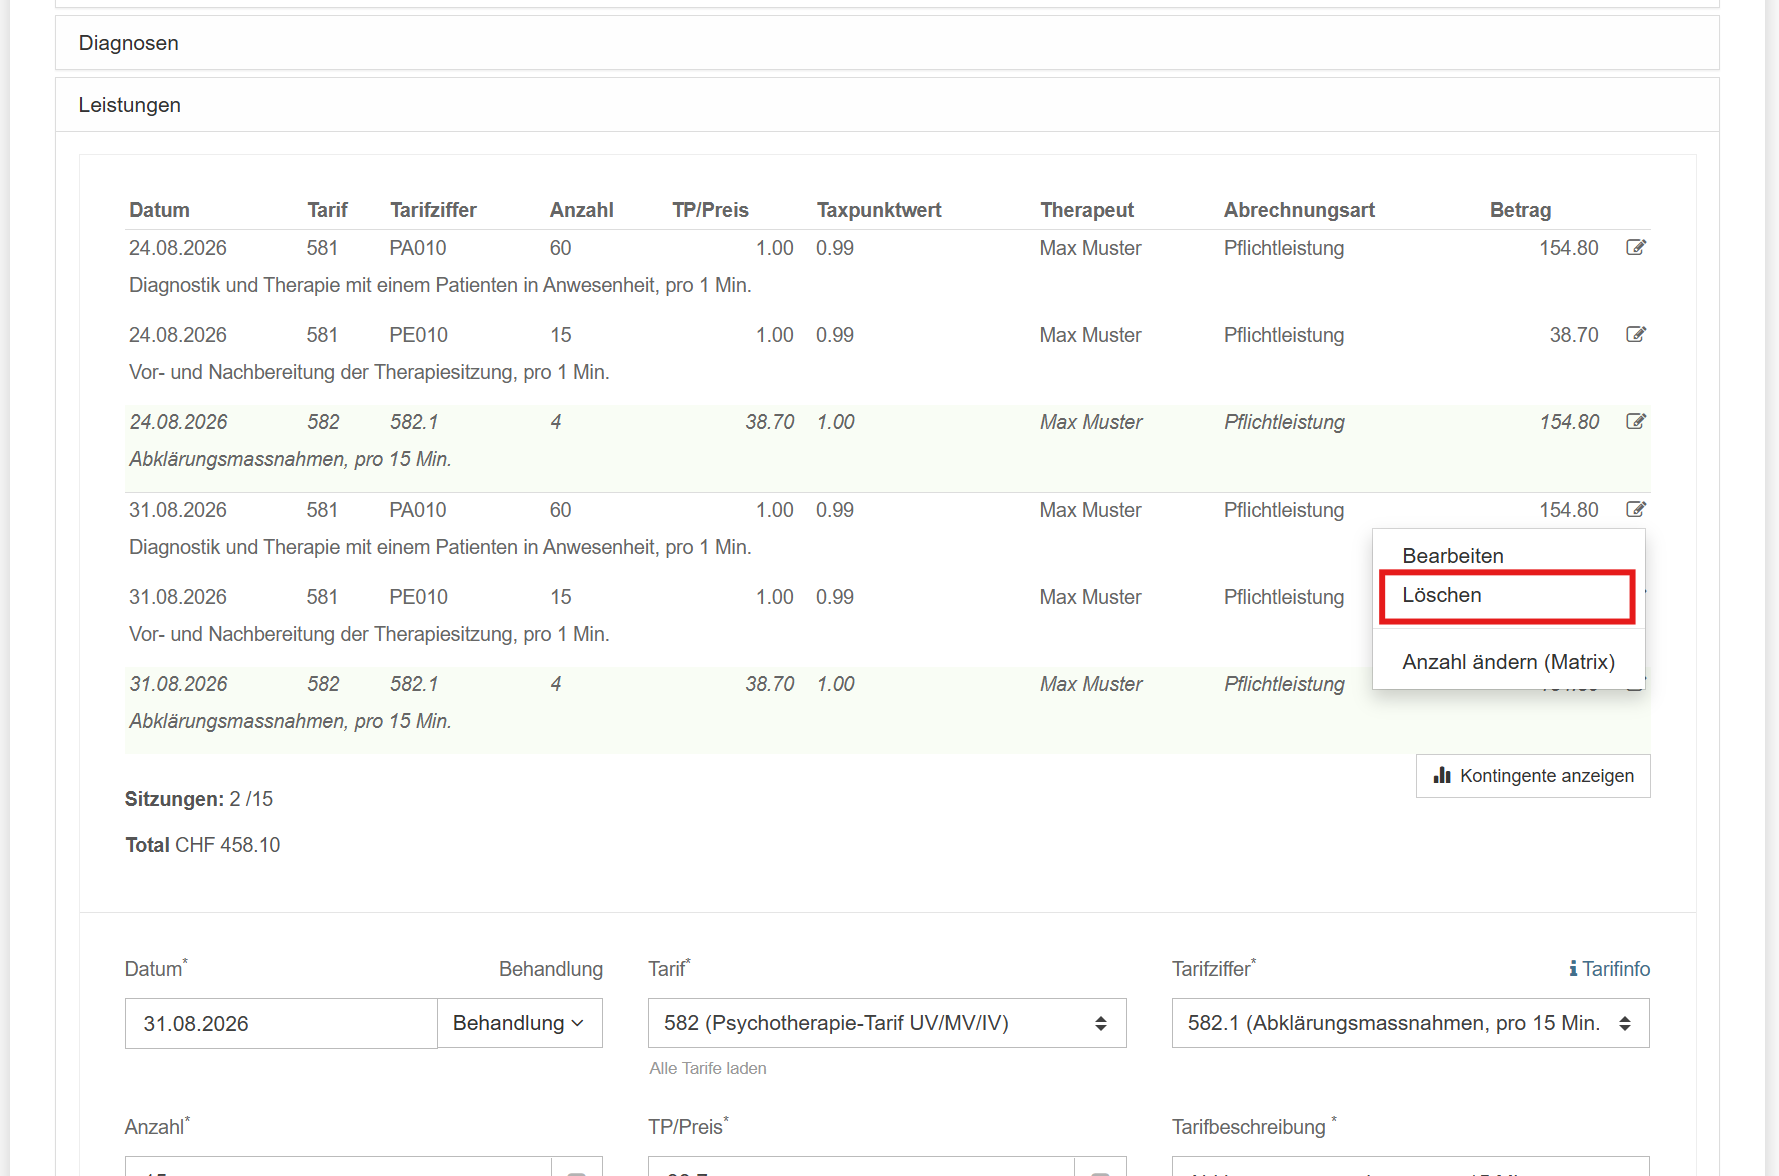
Task: Click the Anzahl column header
Action: pos(581,210)
